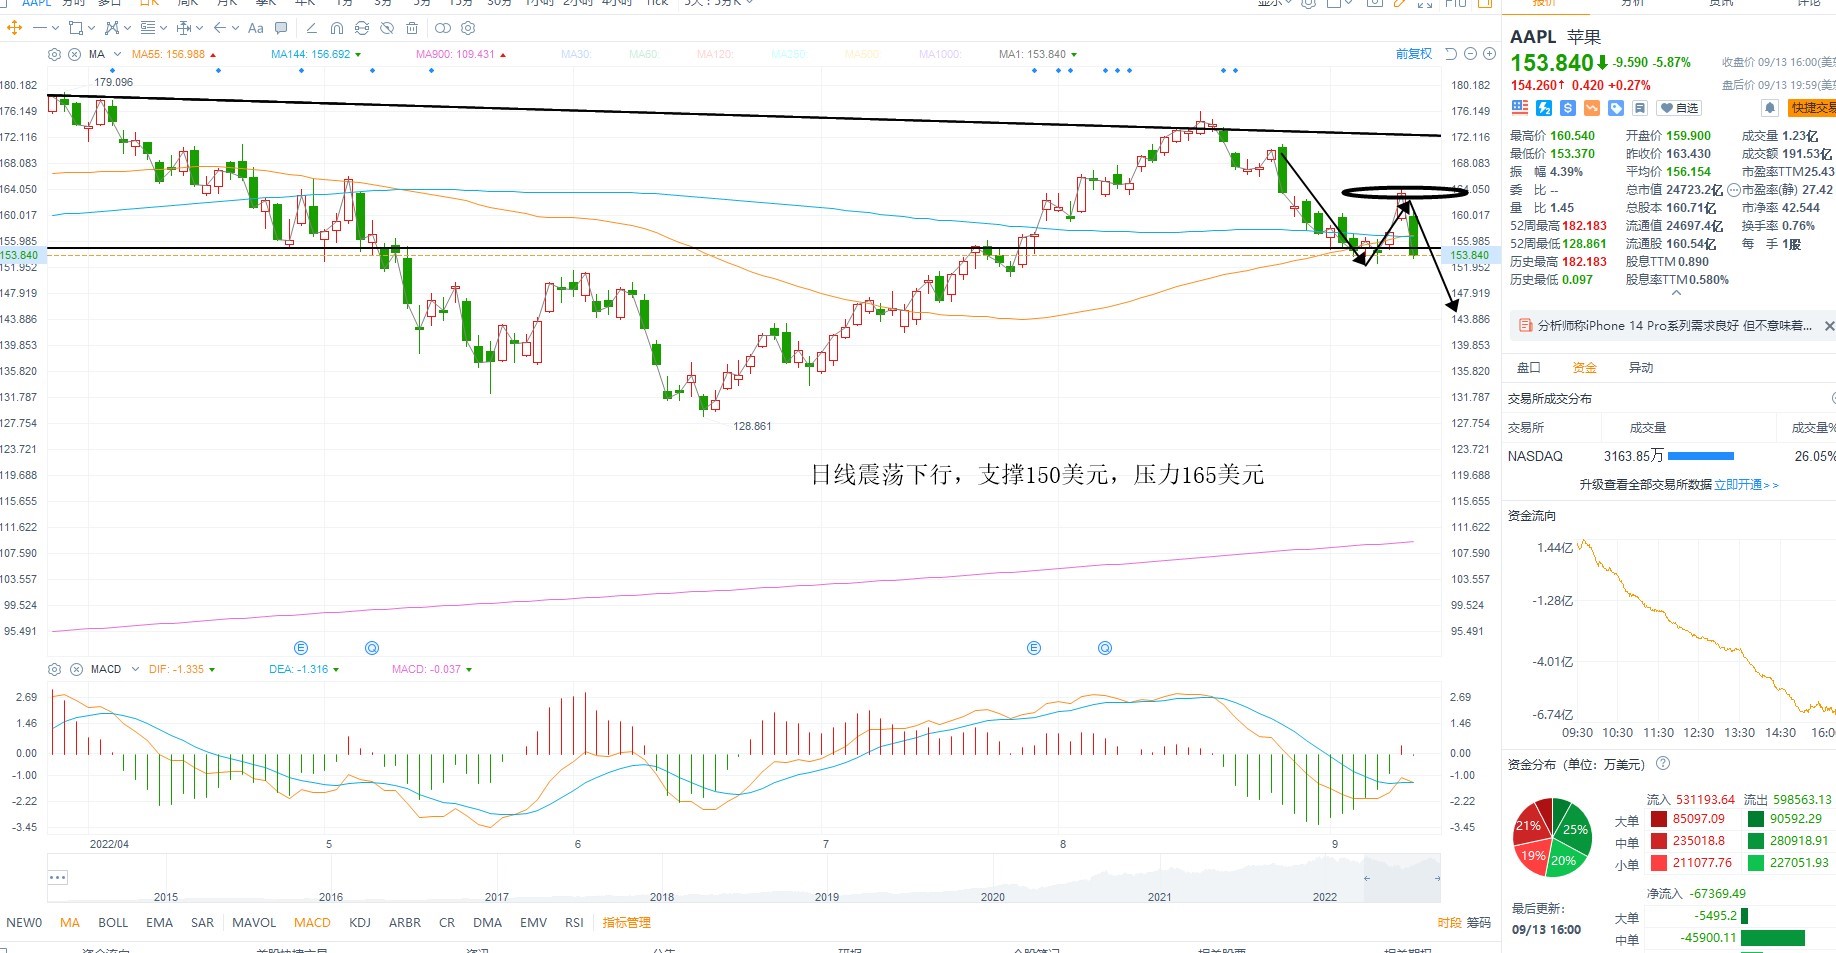Click the trash icon to delete drawings
This screenshot has height=953, width=1836.
411,28
